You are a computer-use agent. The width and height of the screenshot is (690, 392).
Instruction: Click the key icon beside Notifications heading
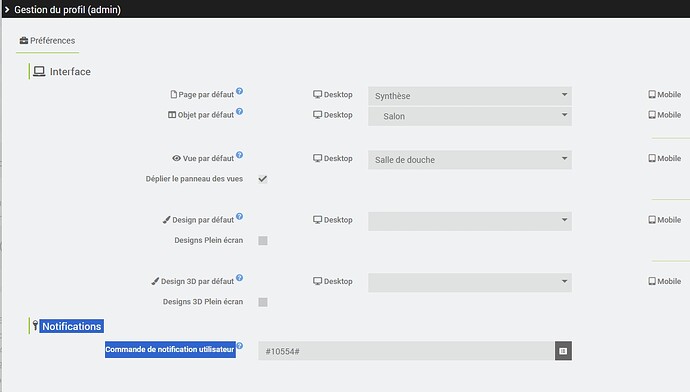35,326
